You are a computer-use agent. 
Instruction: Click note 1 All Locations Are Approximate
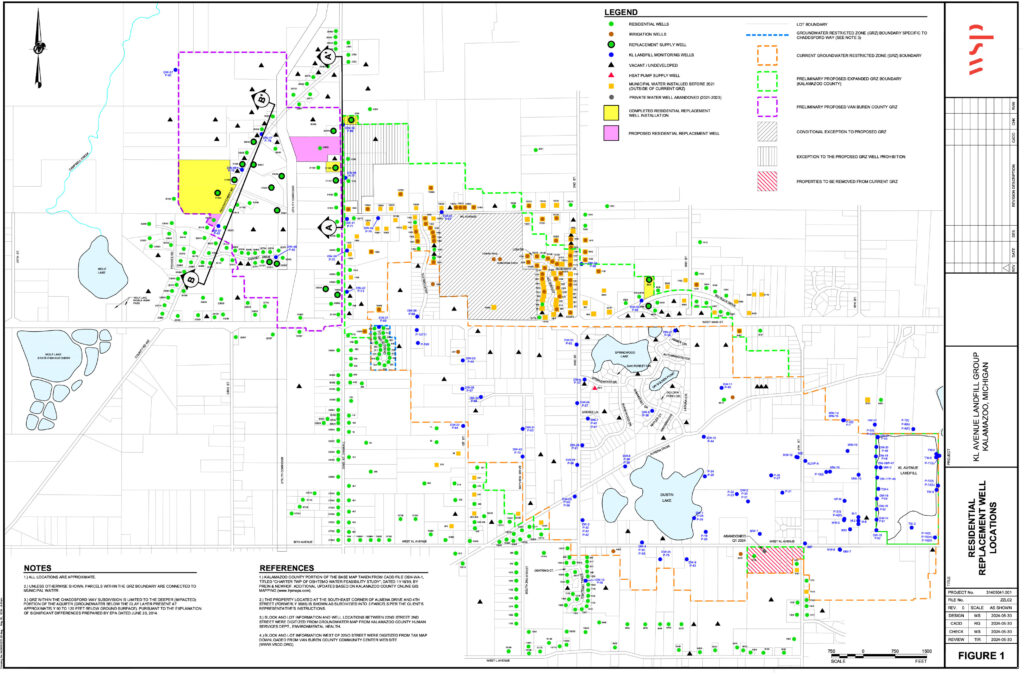coord(59,577)
